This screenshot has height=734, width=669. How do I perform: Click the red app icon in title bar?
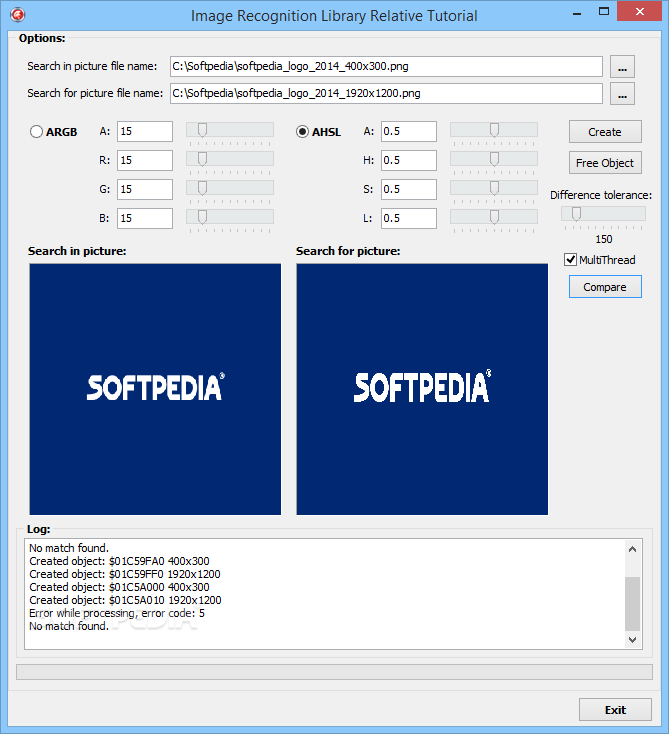17,15
